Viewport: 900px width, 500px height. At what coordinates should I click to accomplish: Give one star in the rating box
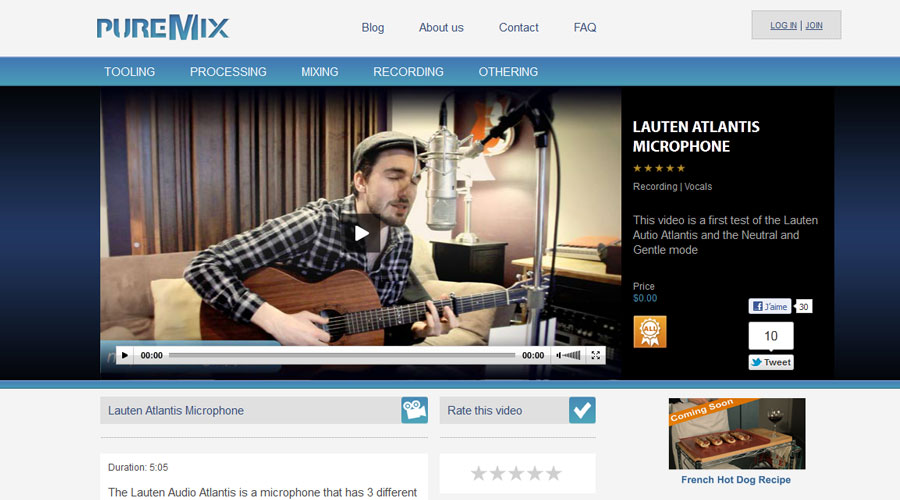[x=479, y=473]
